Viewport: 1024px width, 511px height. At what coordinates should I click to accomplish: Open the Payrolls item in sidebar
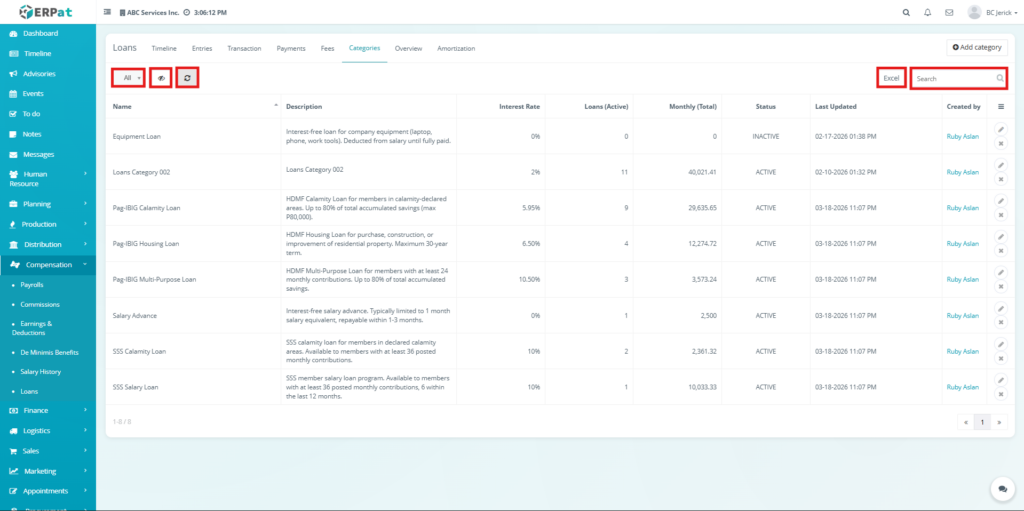click(x=32, y=285)
